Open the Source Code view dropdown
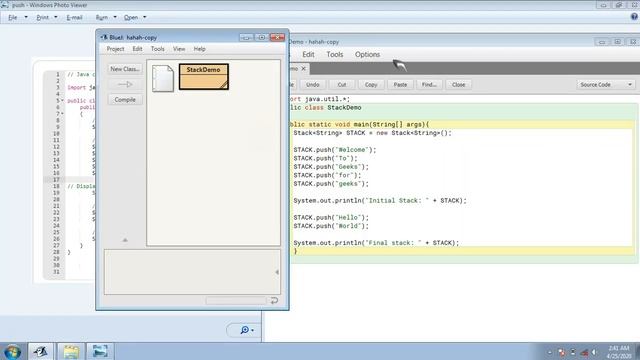640x360 pixels. pyautogui.click(x=605, y=84)
